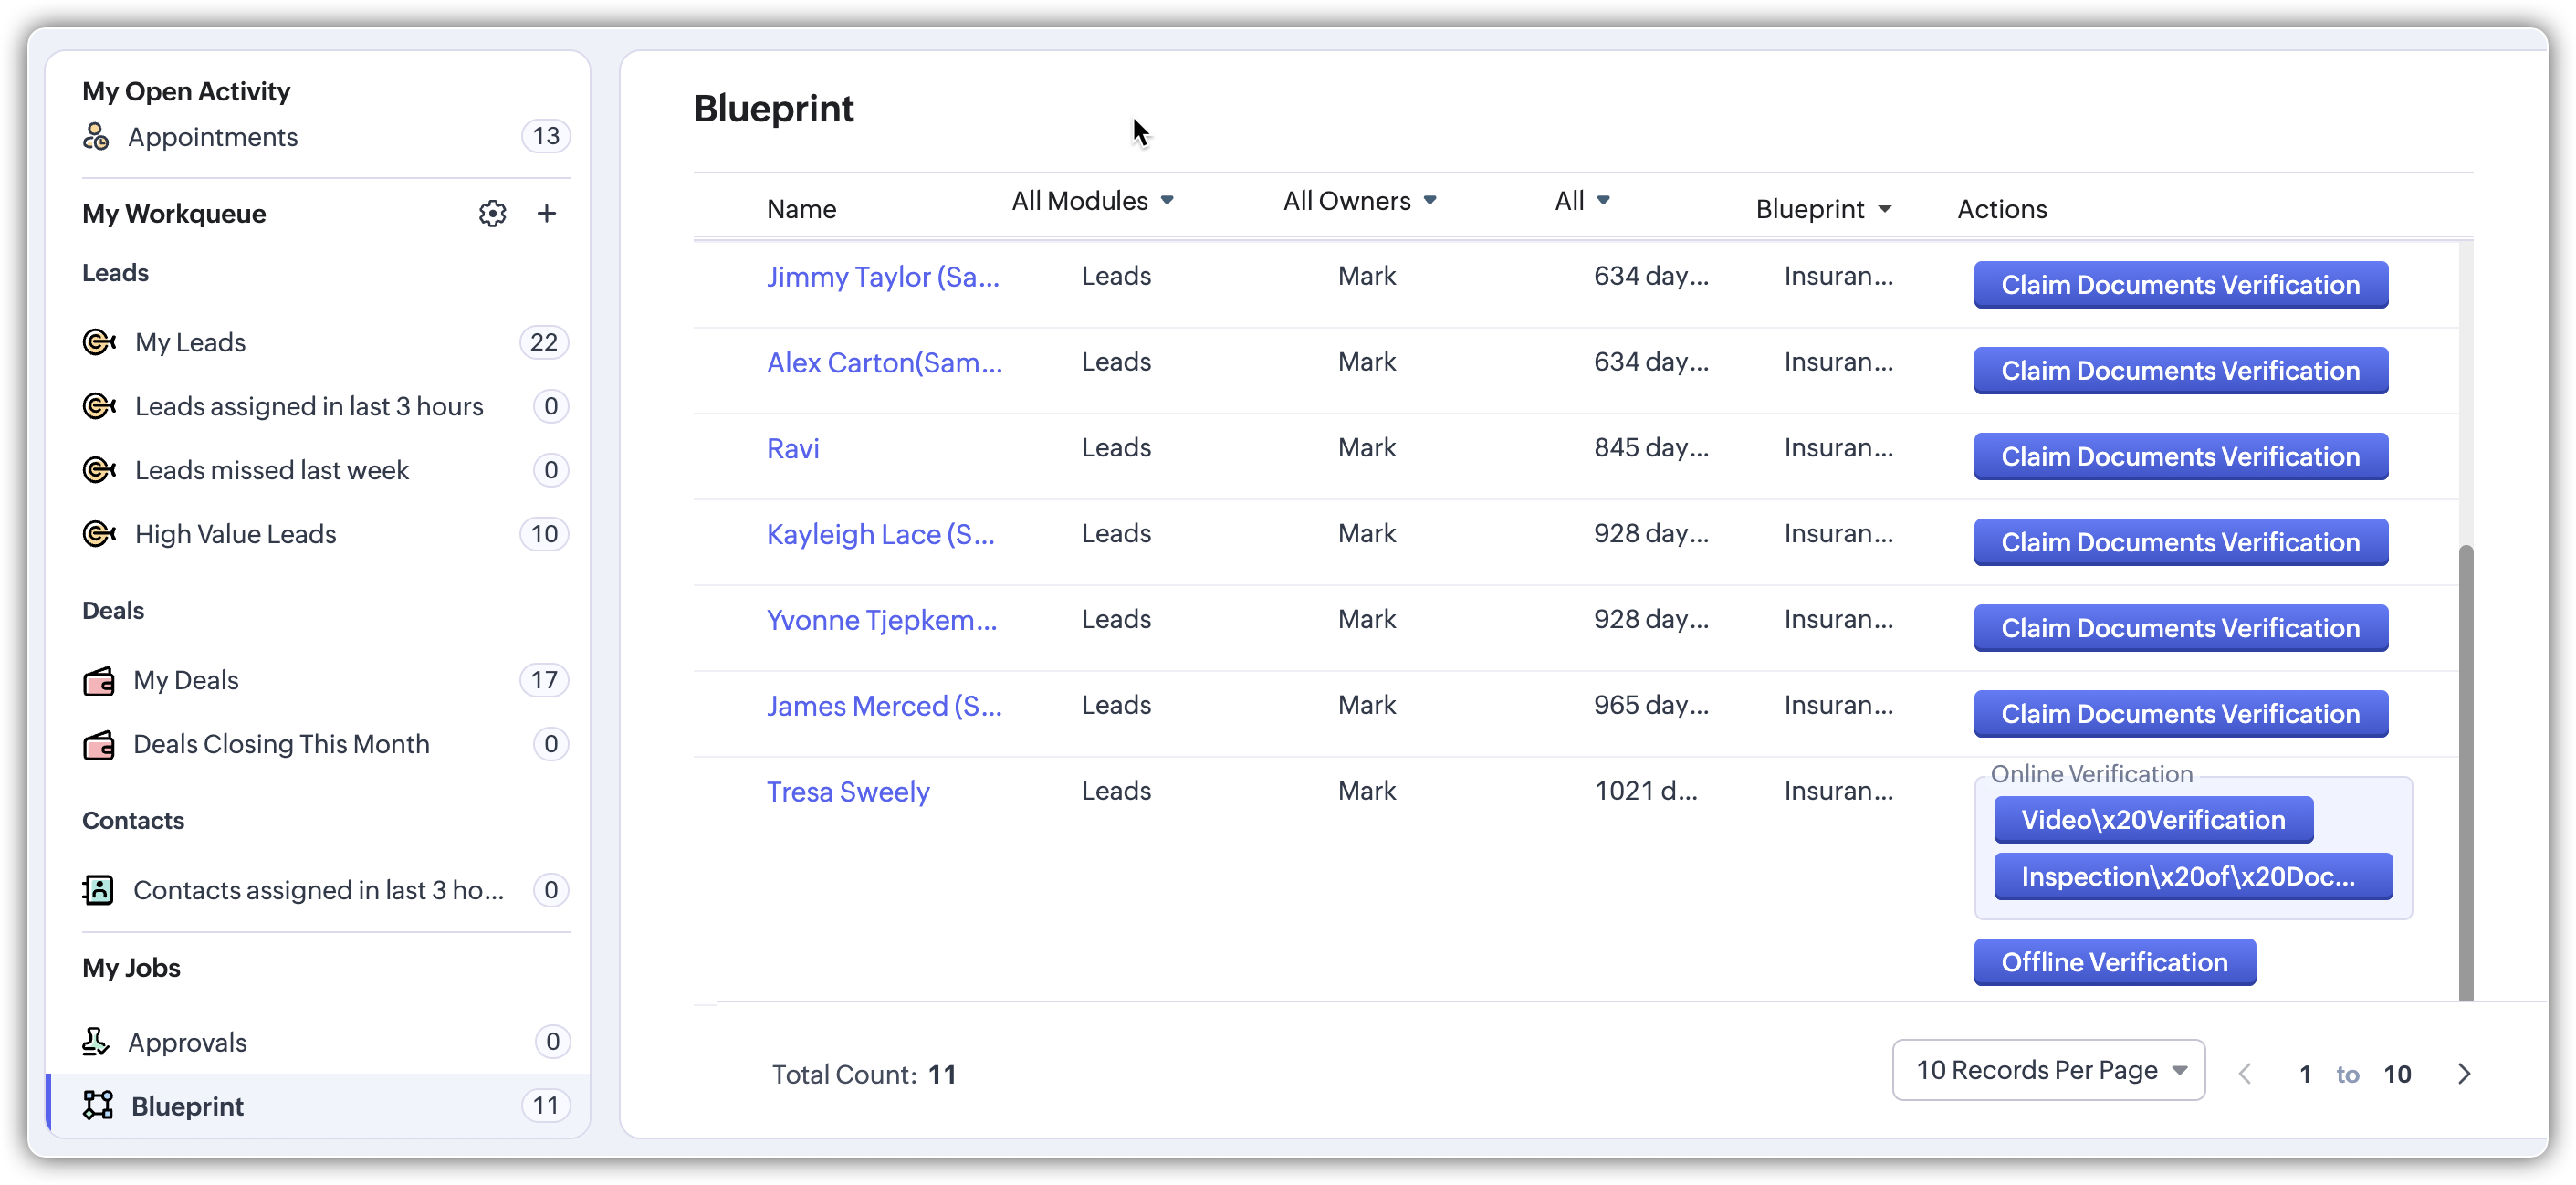Open the 10 Records Per Page dropdown
This screenshot has width=2576, height=1185.
[2048, 1070]
